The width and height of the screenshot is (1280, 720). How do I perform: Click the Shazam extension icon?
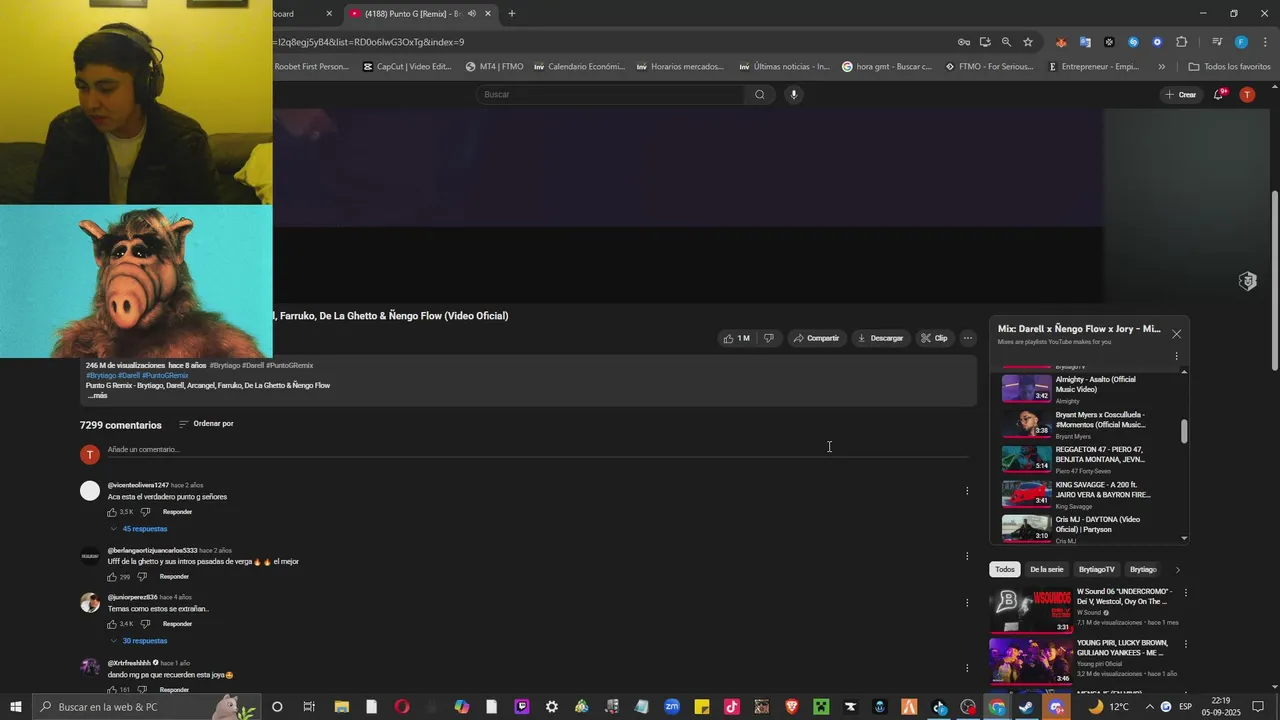[1133, 42]
